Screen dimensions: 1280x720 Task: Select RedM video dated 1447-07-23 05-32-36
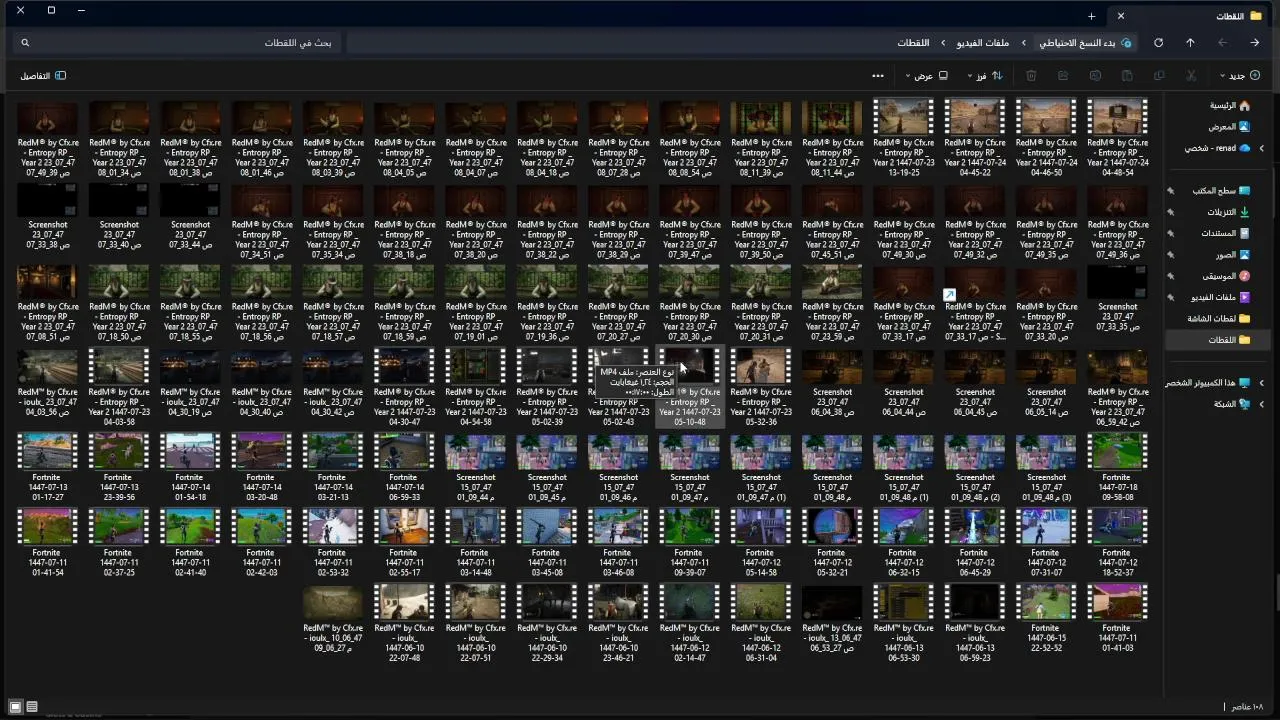pos(760,387)
